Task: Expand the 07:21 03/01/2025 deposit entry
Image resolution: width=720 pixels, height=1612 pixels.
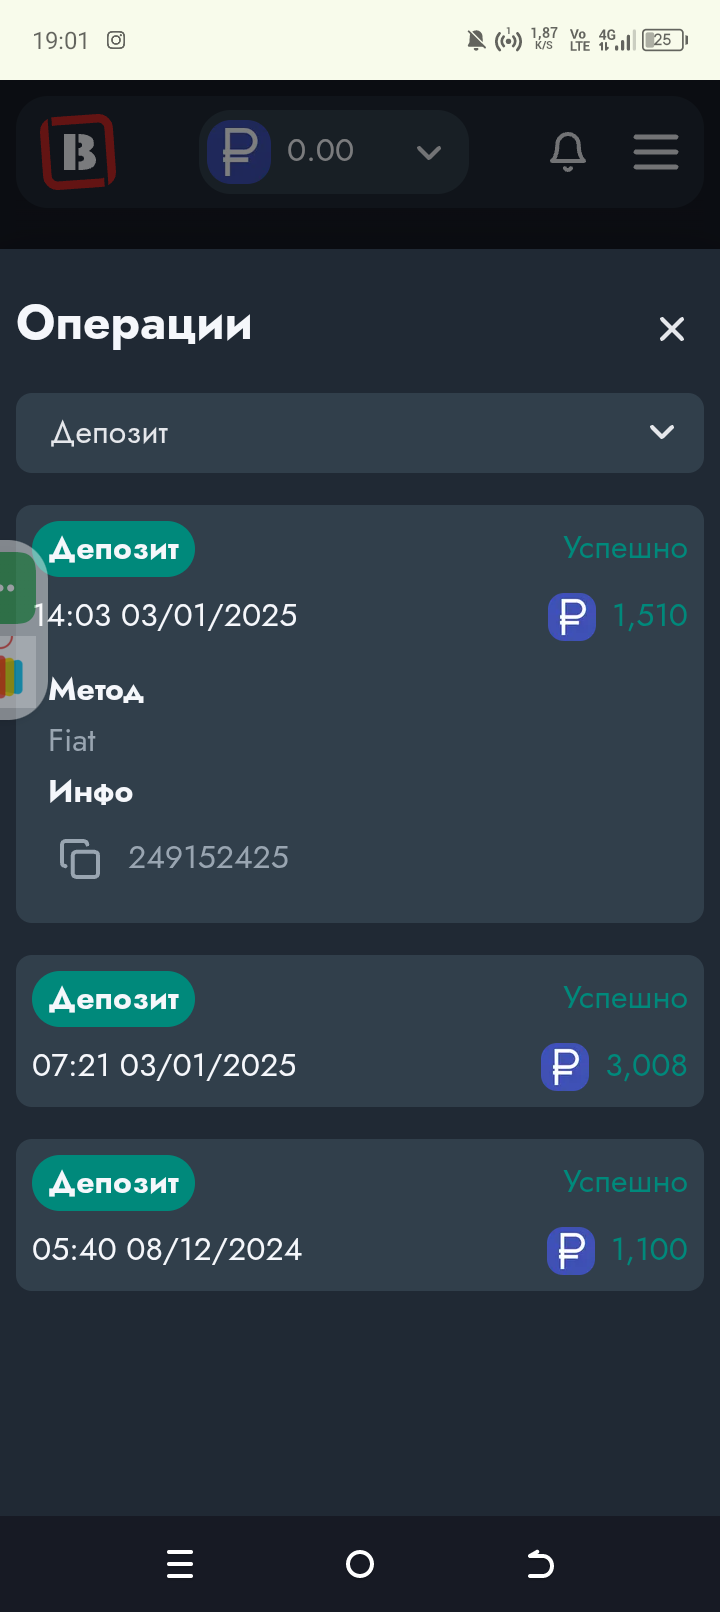Action: (x=360, y=1065)
